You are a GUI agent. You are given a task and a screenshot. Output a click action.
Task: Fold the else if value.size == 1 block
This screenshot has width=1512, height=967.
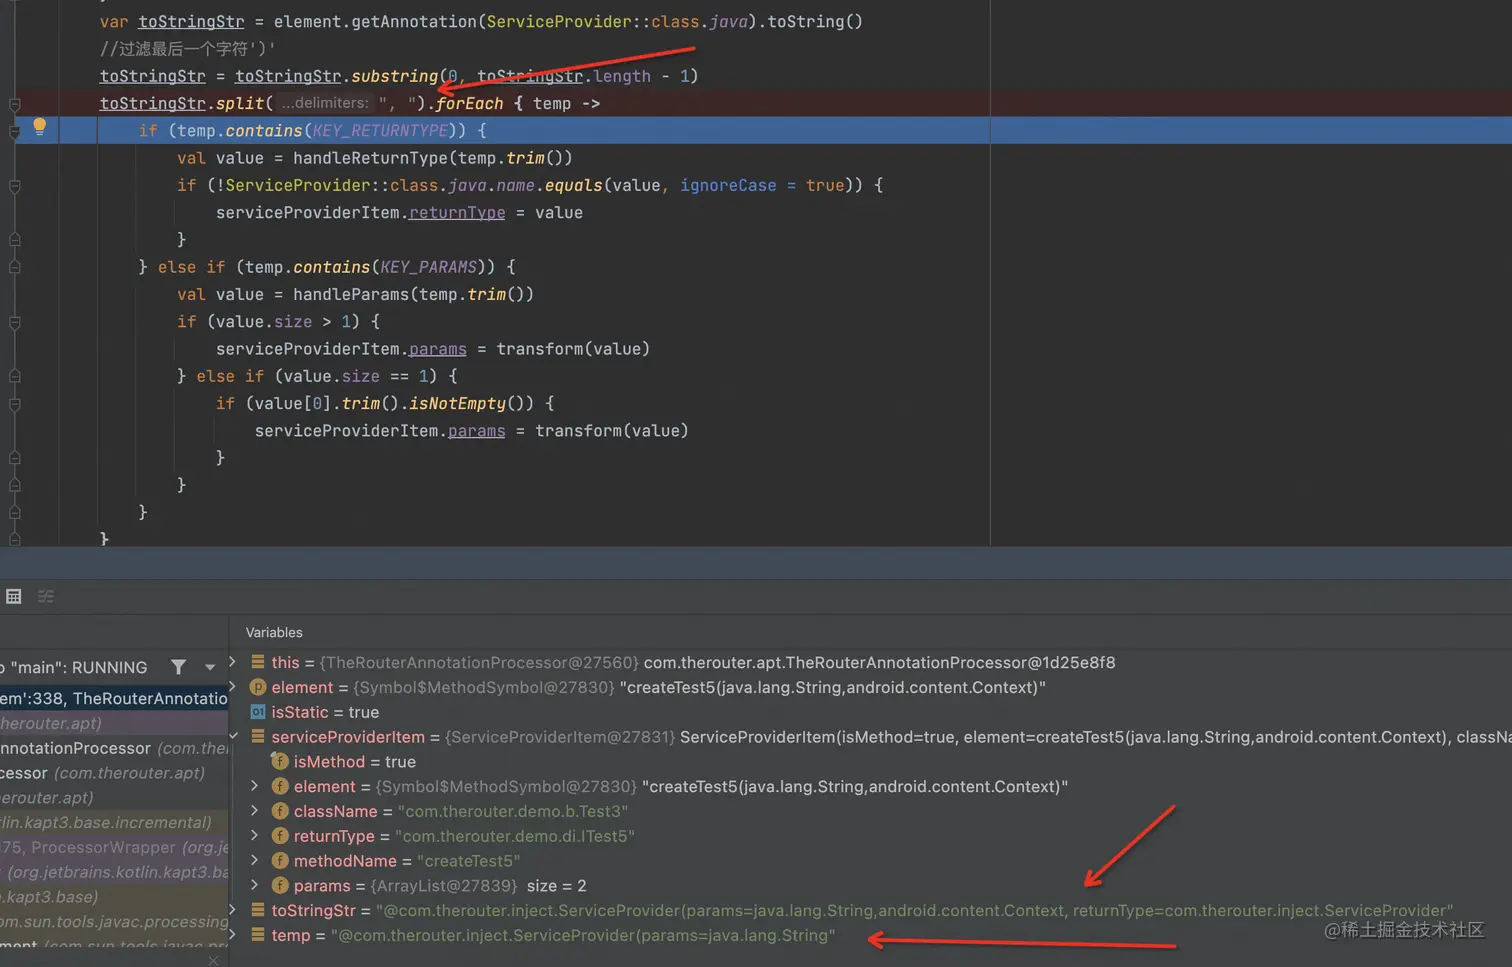[x=15, y=376]
